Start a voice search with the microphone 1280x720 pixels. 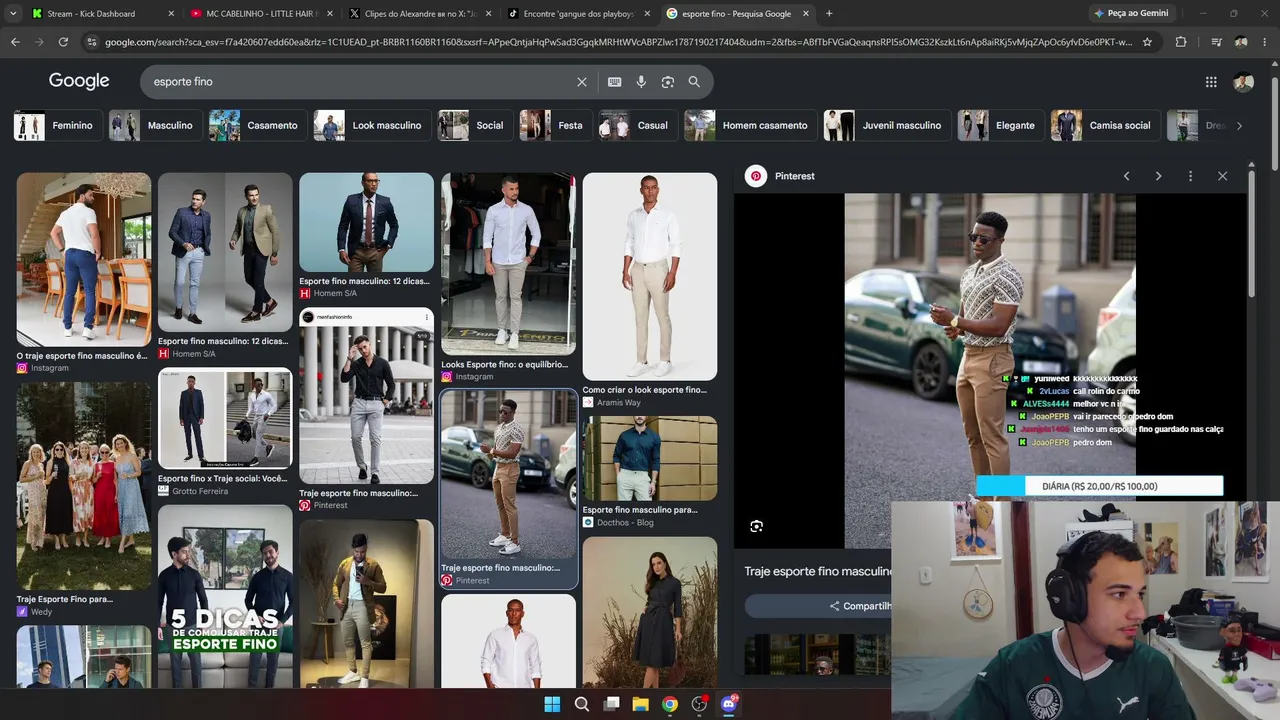coord(641,82)
